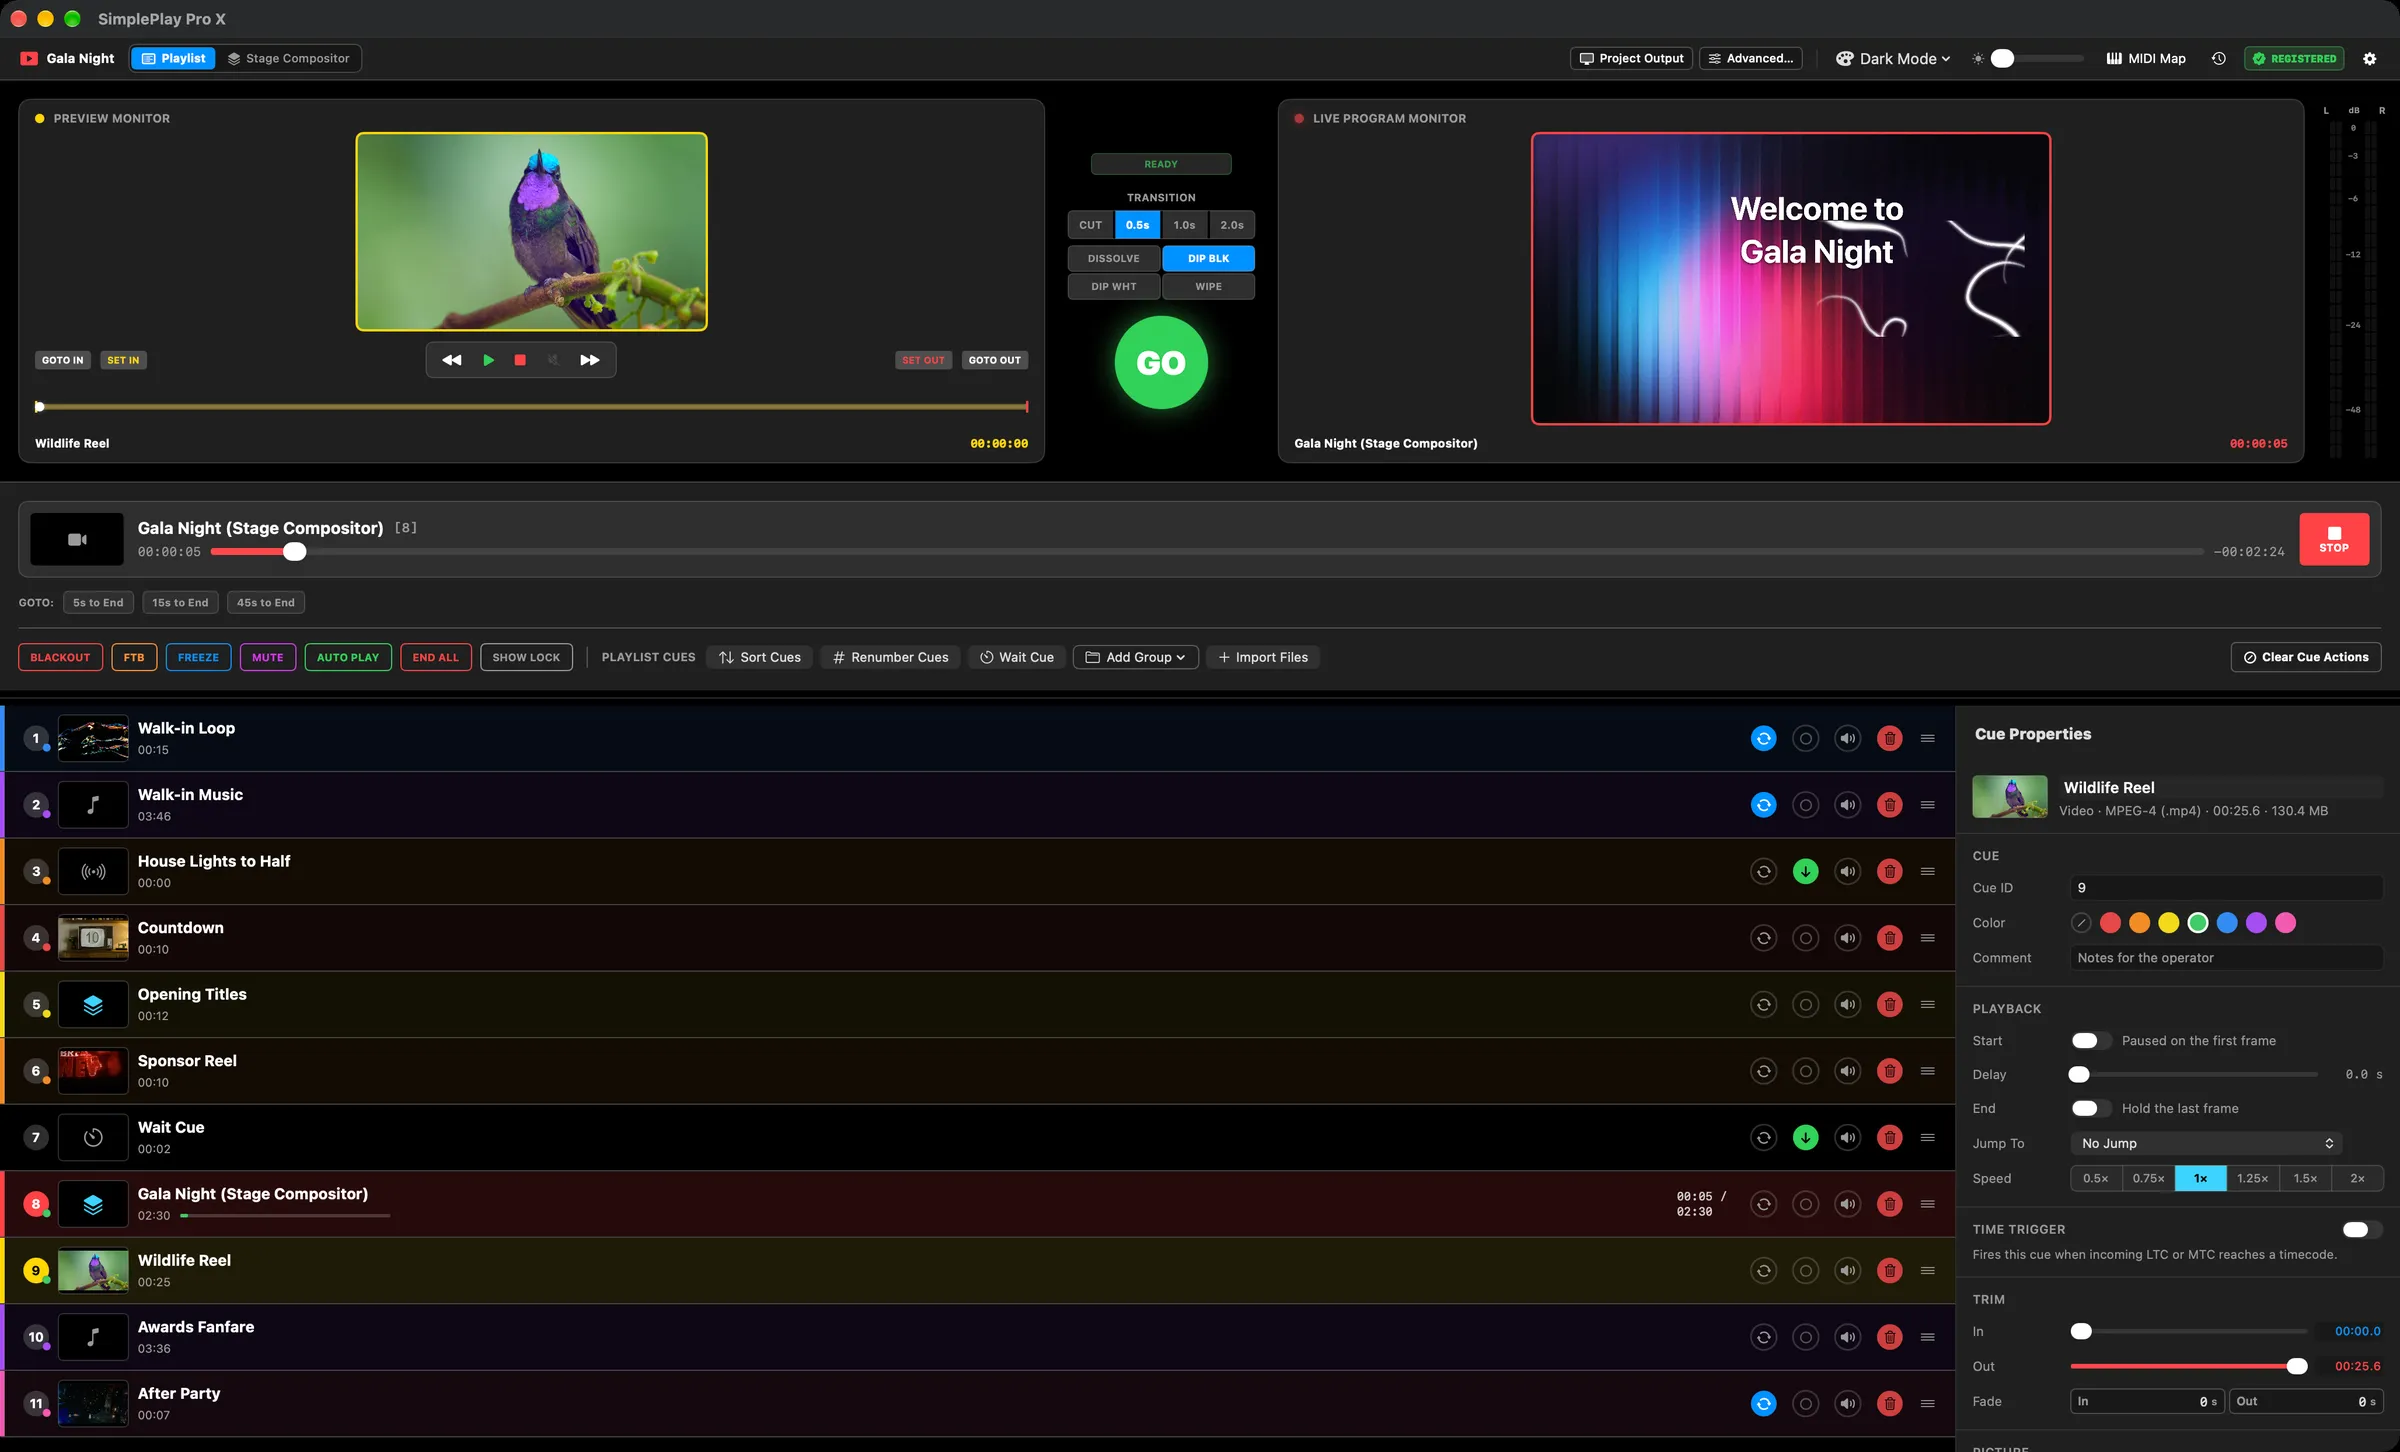
Task: Open the Jump To No Jump selector
Action: pyautogui.click(x=2206, y=1143)
